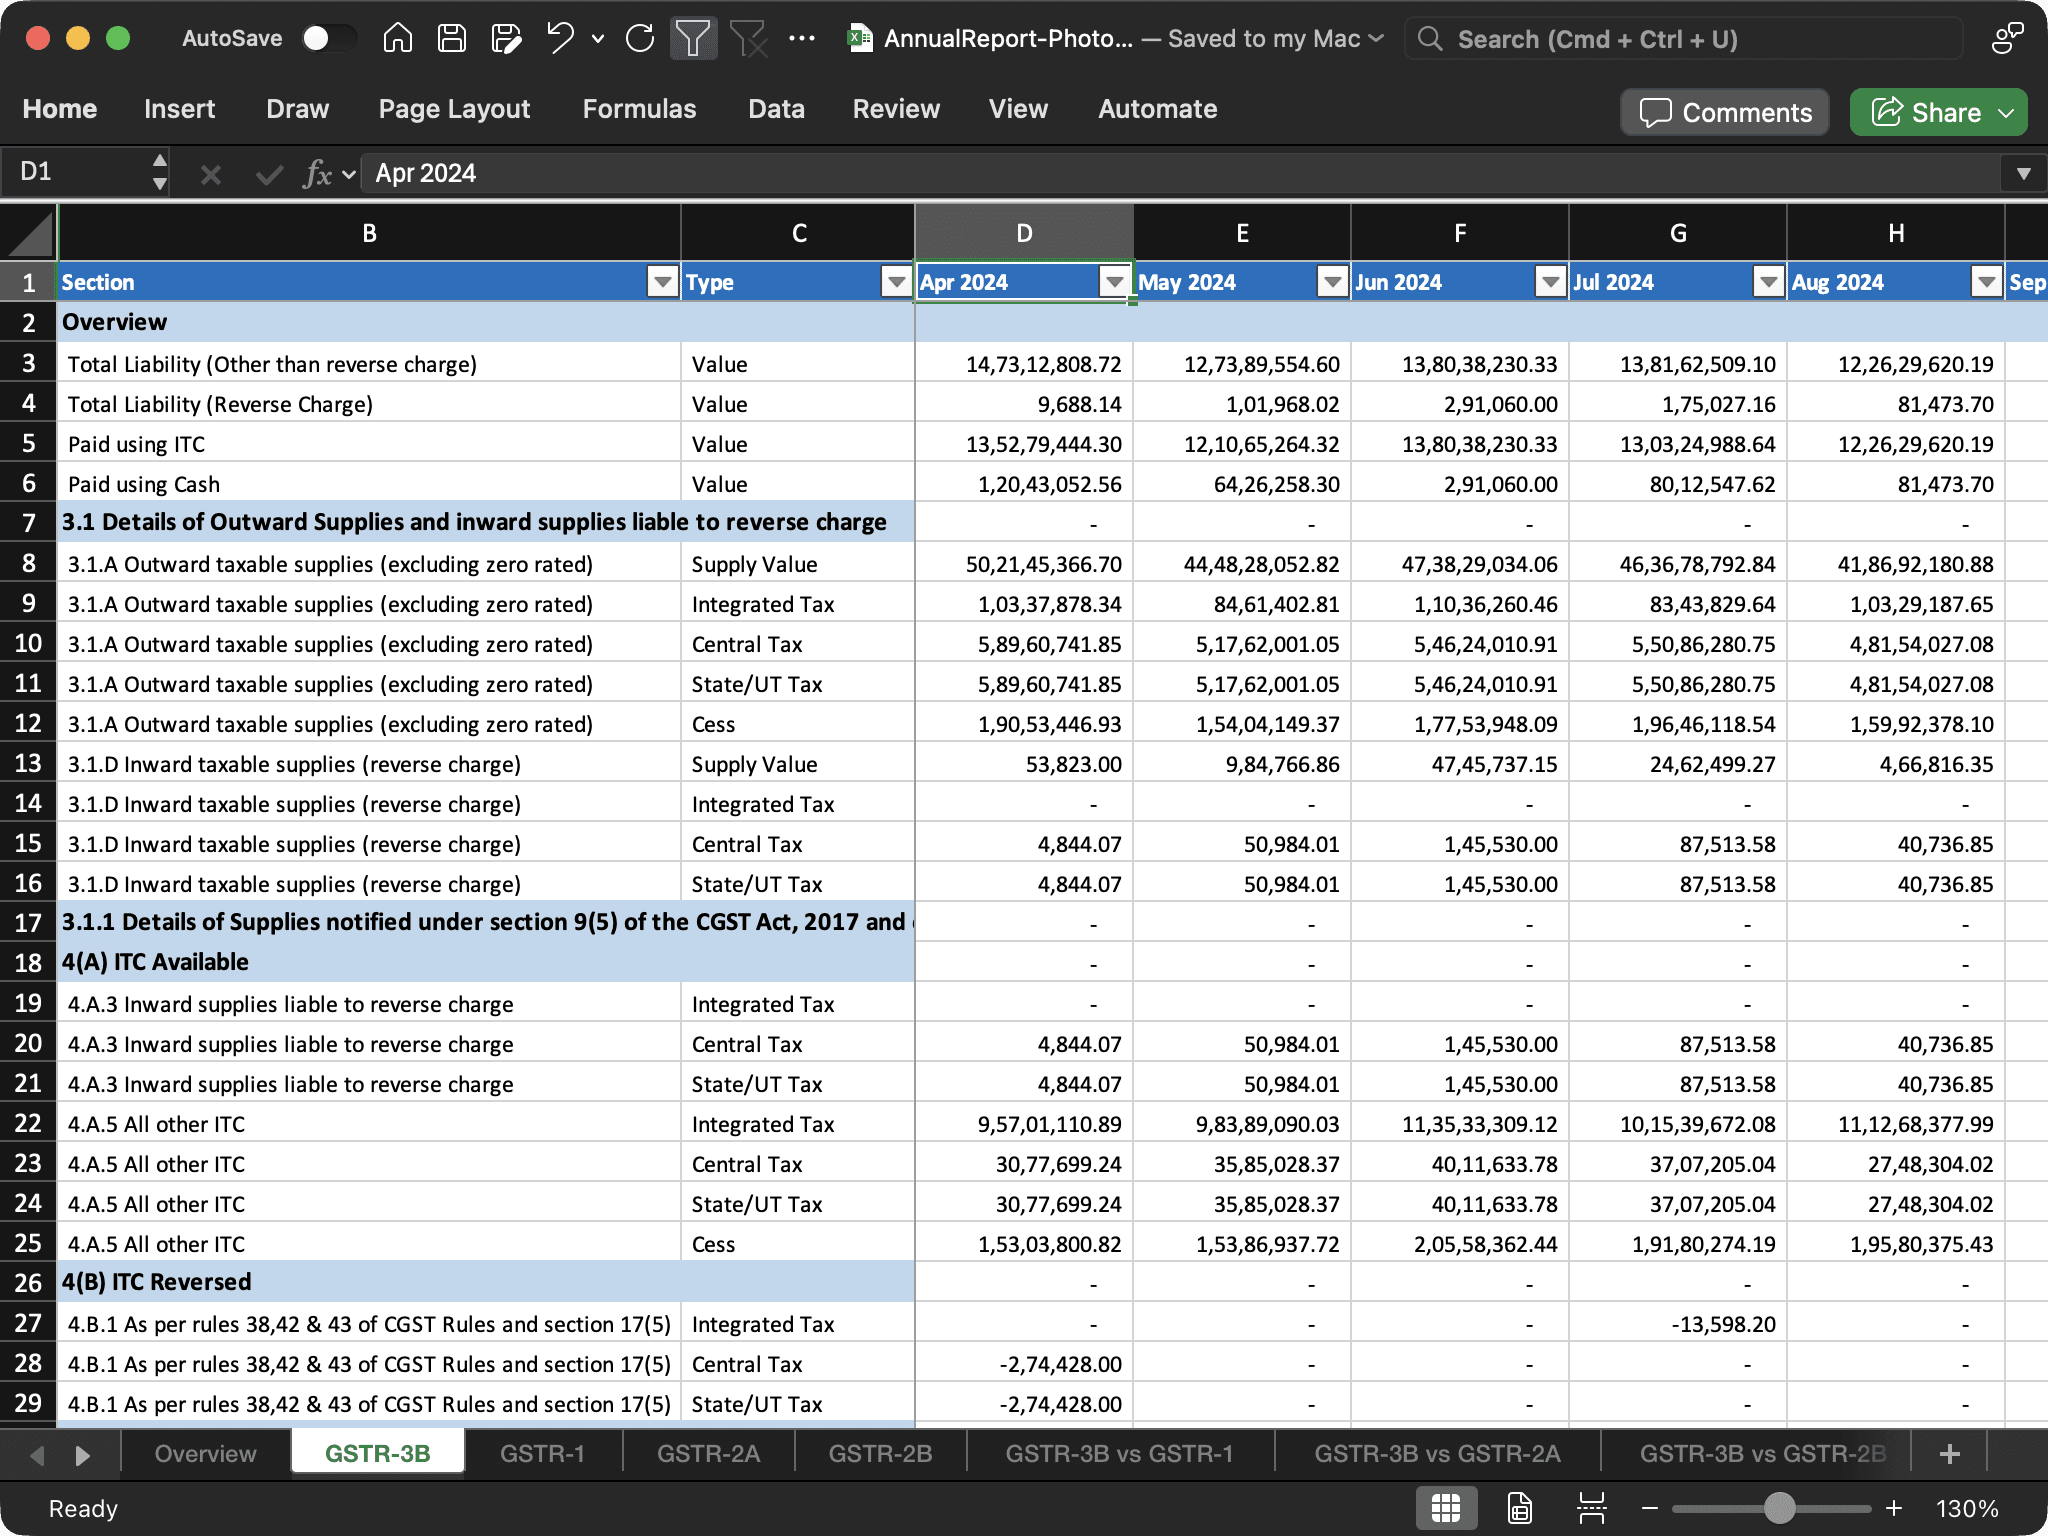Open the Apr 2024 filter dropdown
The height and width of the screenshot is (1536, 2048).
(1113, 282)
